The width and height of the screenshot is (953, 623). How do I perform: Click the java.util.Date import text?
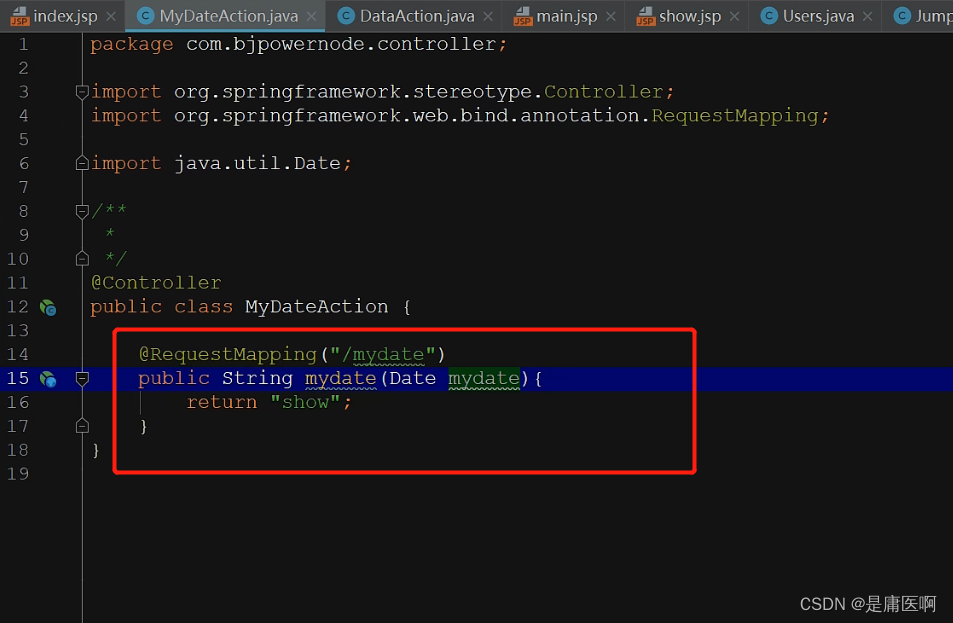pyautogui.click(x=257, y=163)
